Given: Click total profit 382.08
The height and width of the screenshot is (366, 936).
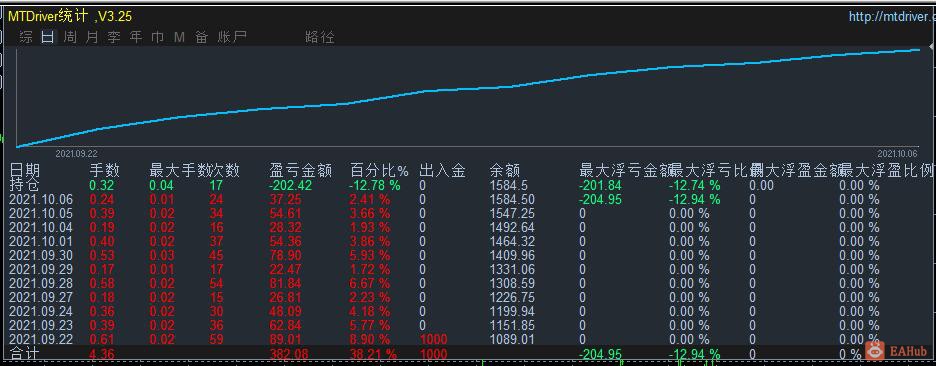Looking at the screenshot, I should 290,355.
